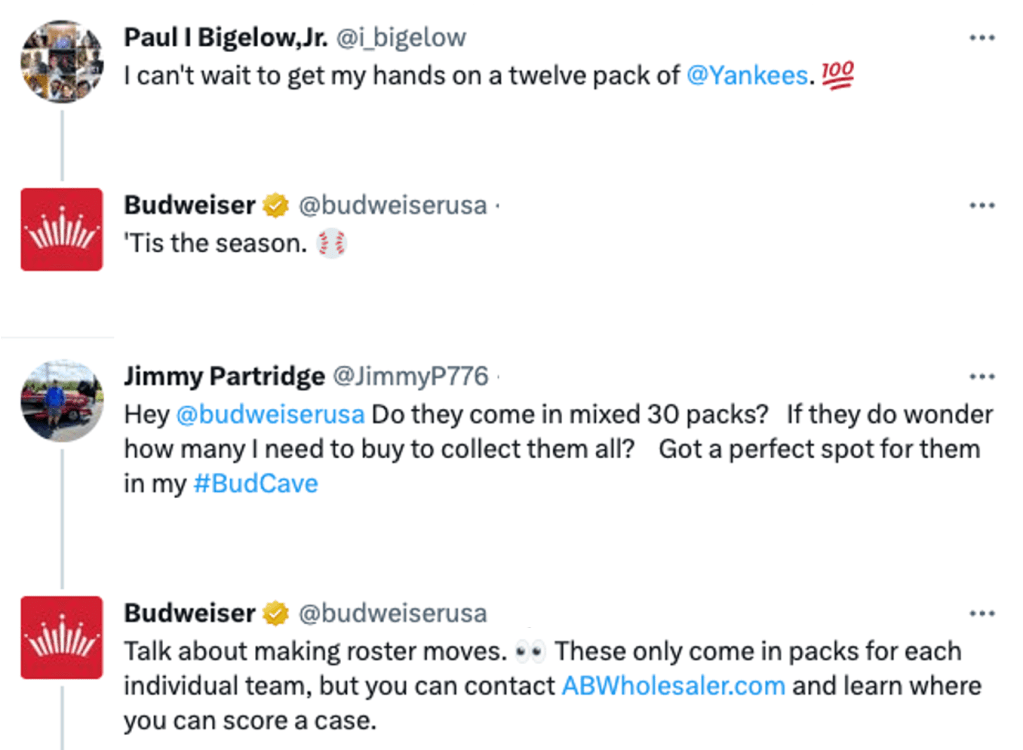Click @budweiserusa handle on 'Tis the season tweet

[x=393, y=206]
